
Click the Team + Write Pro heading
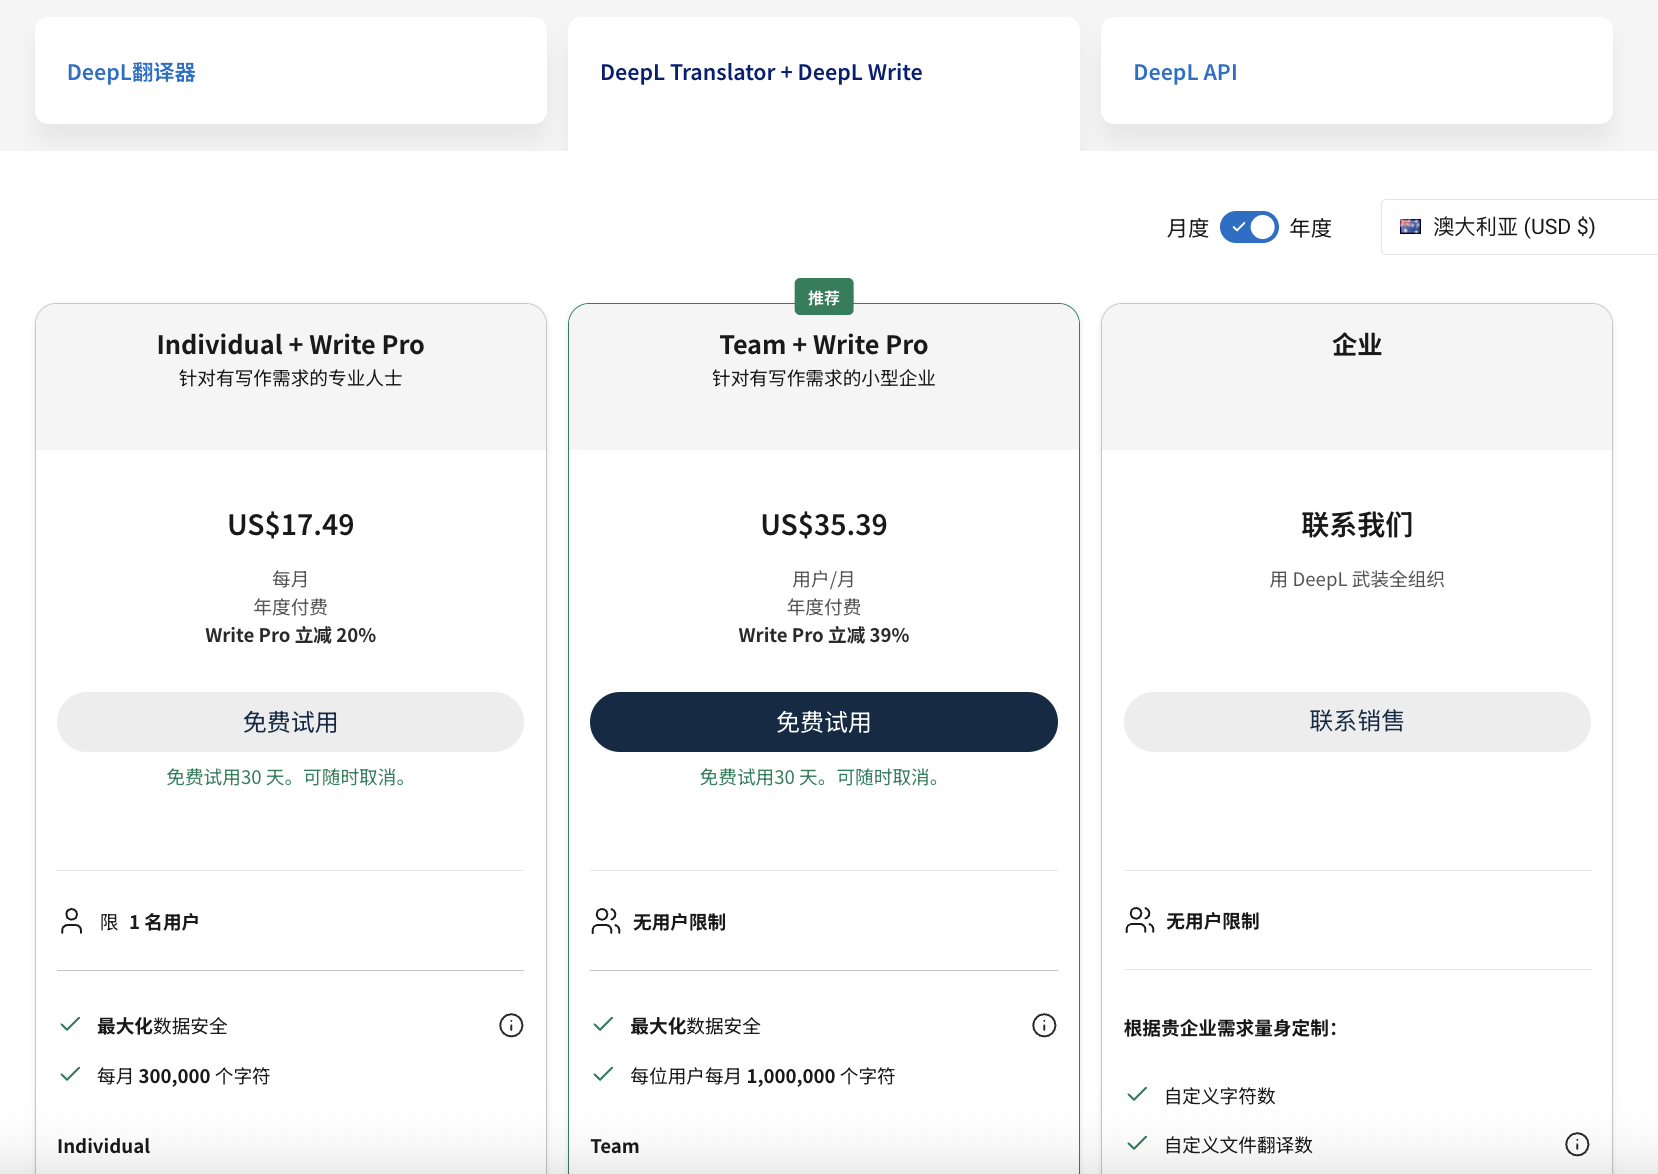[x=824, y=345]
